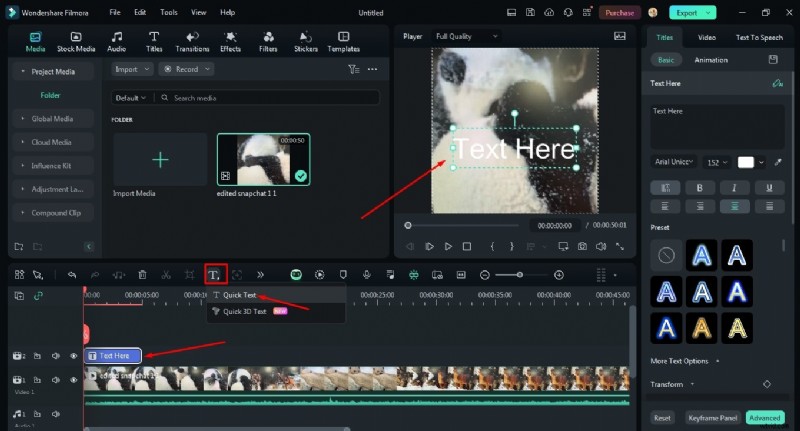The height and width of the screenshot is (431, 800).
Task: Click the undo icon in timeline toolbar
Action: pos(72,275)
